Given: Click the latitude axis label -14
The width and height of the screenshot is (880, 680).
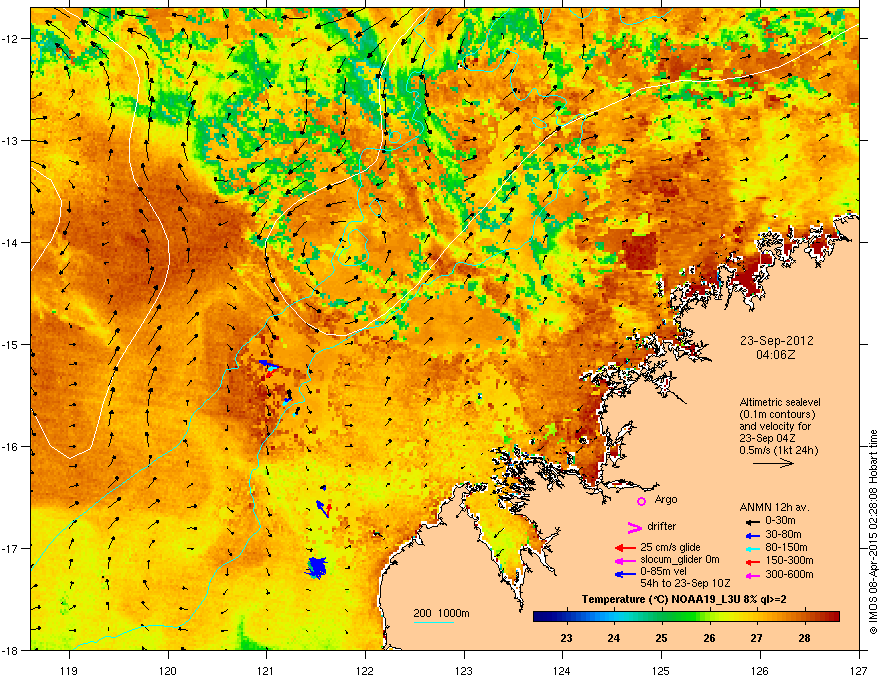Looking at the screenshot, I should click(11, 242).
